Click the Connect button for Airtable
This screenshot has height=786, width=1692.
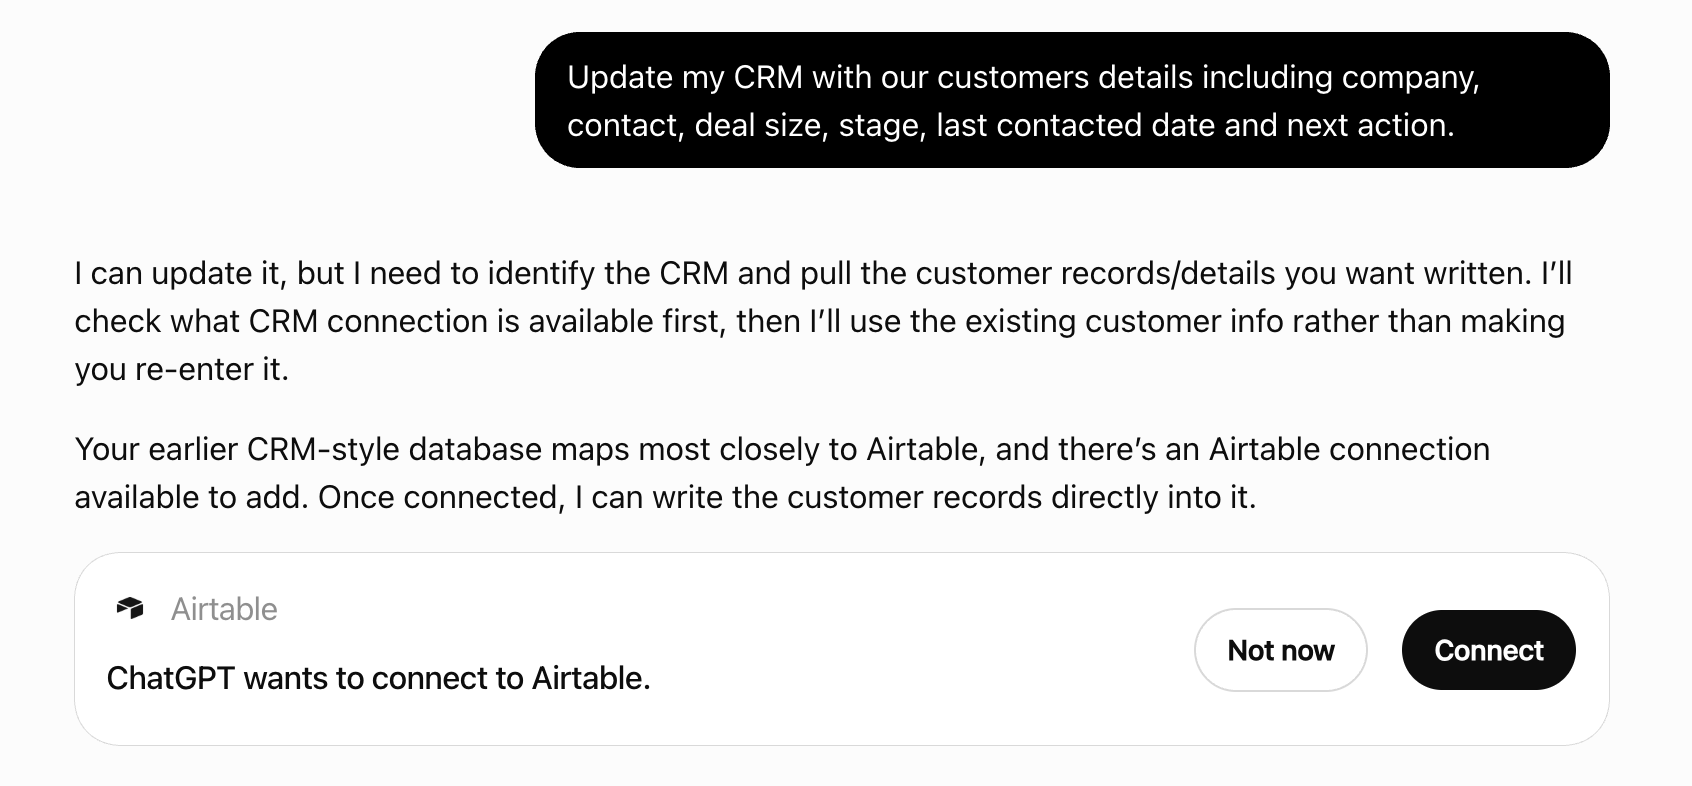click(x=1488, y=650)
